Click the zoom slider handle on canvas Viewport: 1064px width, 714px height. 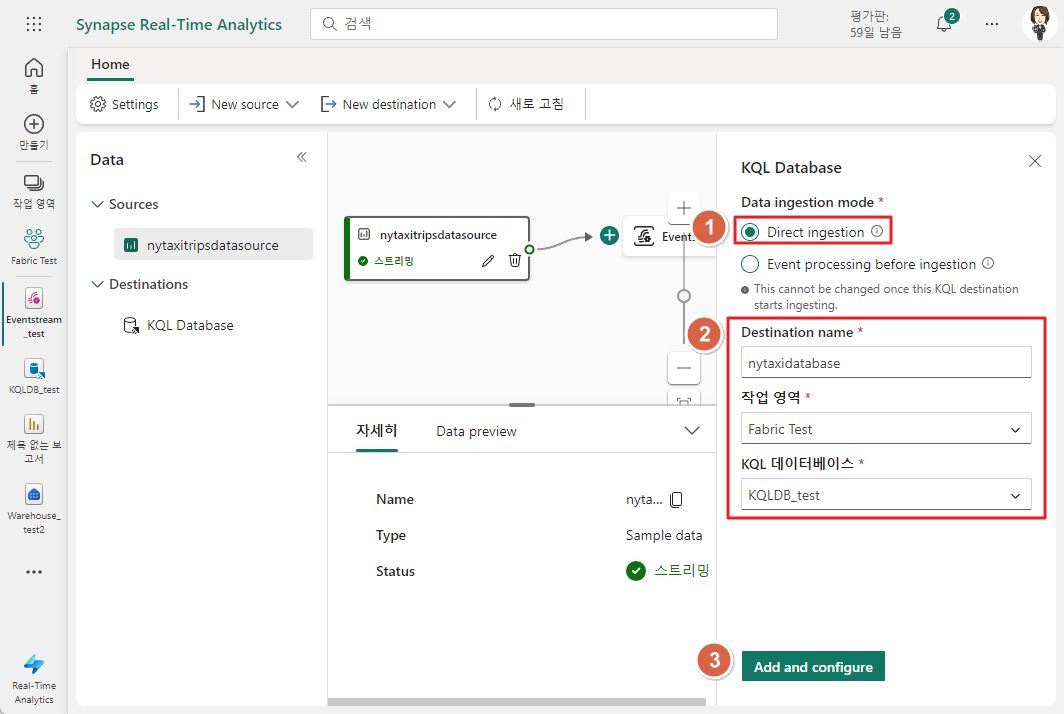[x=684, y=296]
